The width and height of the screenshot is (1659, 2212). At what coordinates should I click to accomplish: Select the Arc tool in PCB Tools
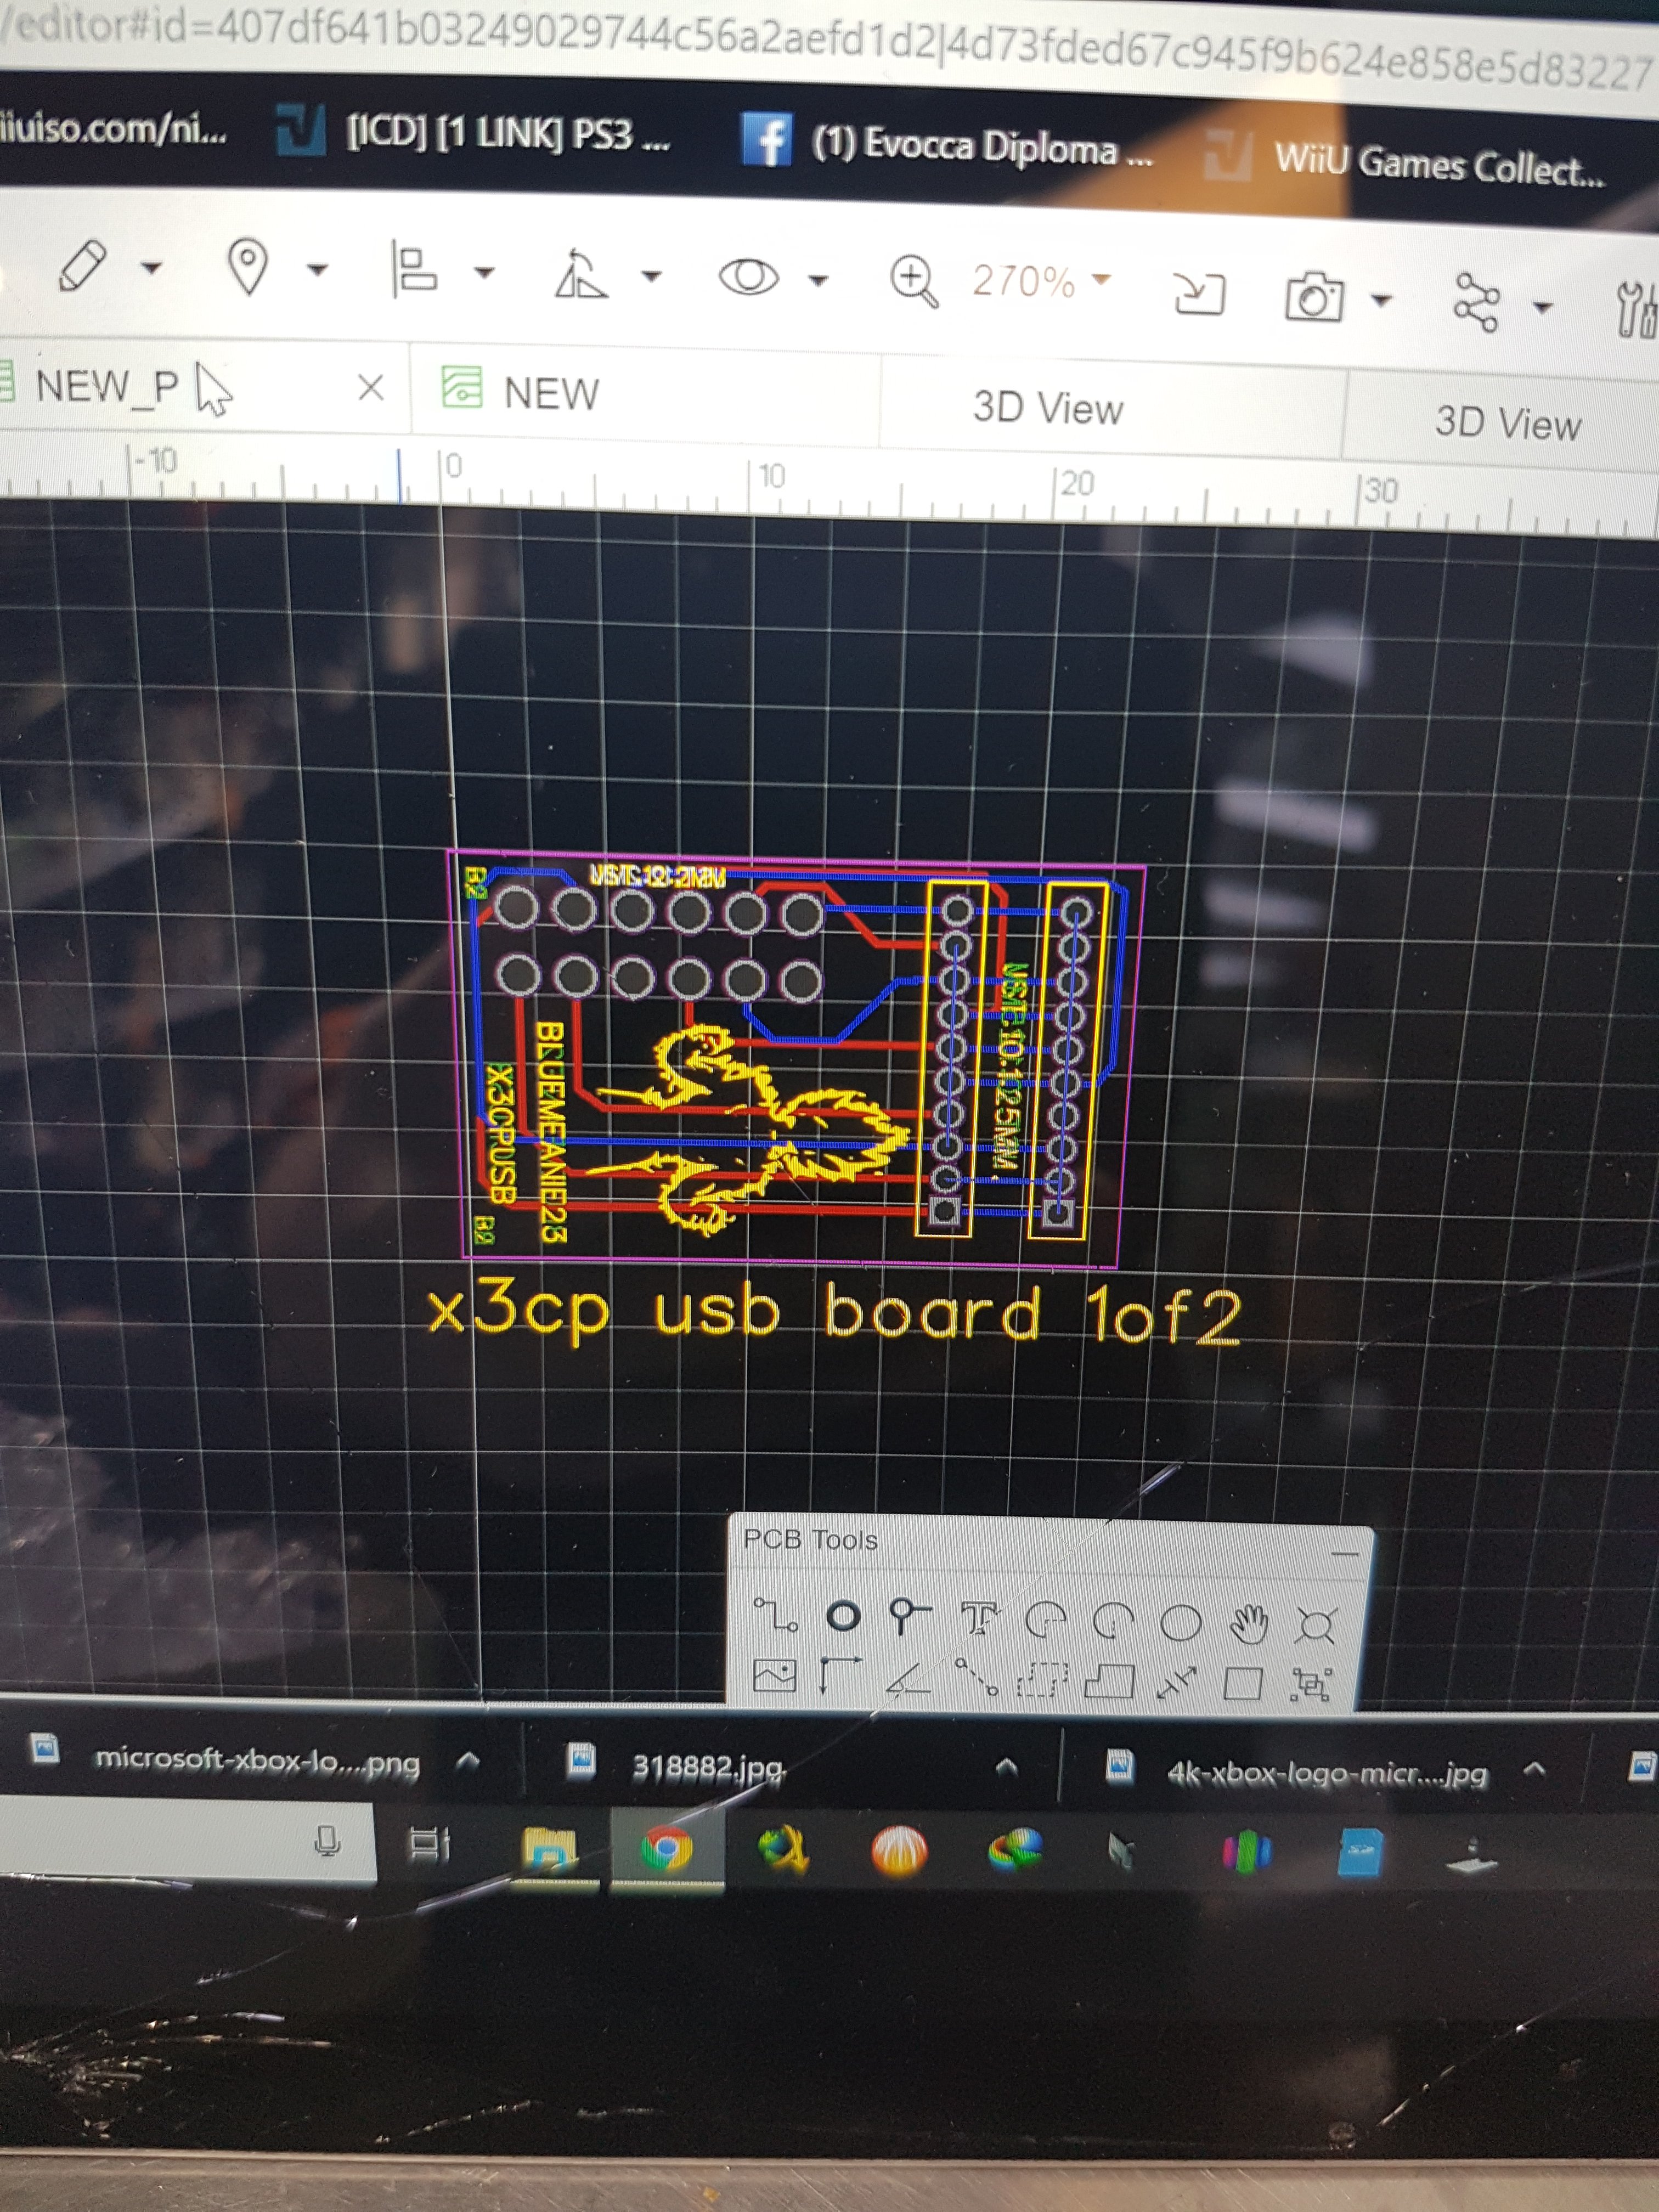pyautogui.click(x=1046, y=1620)
